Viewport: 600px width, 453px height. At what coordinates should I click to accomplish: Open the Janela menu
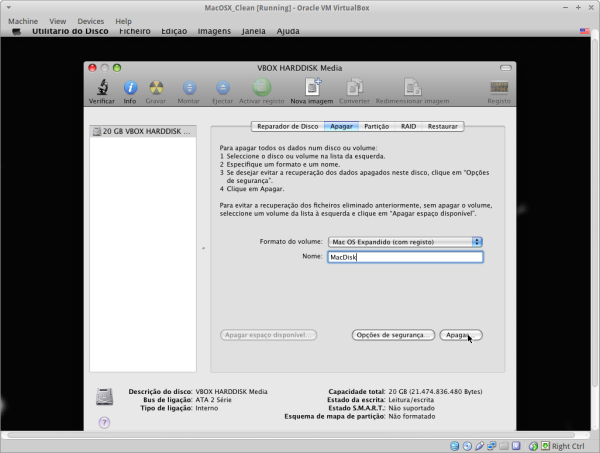point(253,31)
